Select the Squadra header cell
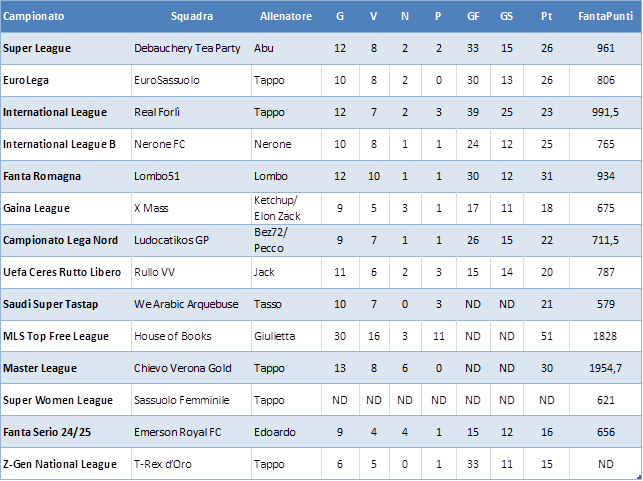 coord(192,16)
